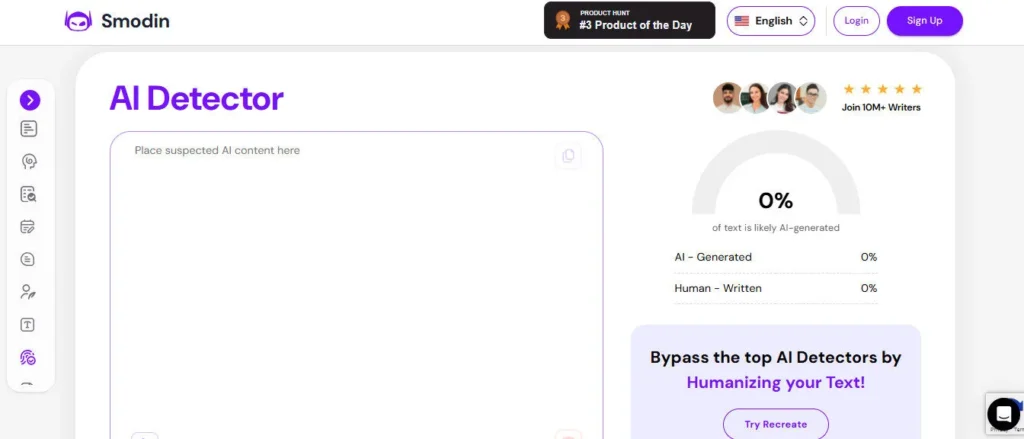Open the chat support bubble

(x=1002, y=413)
